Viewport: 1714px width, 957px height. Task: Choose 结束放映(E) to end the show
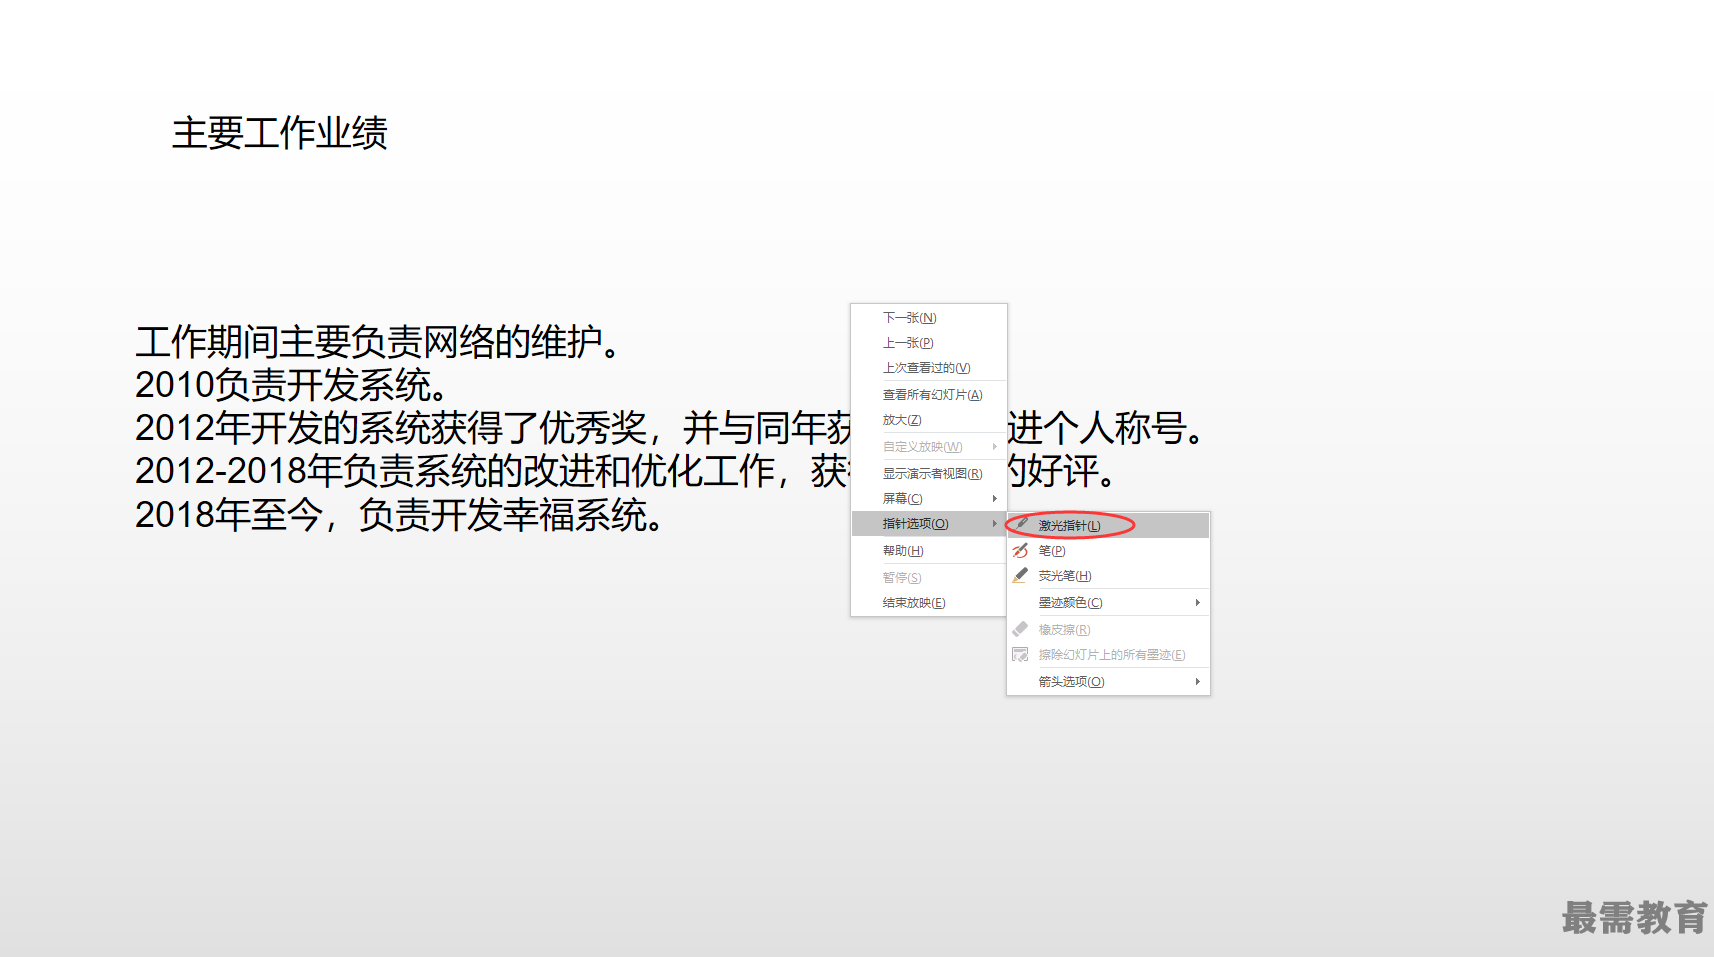click(929, 602)
